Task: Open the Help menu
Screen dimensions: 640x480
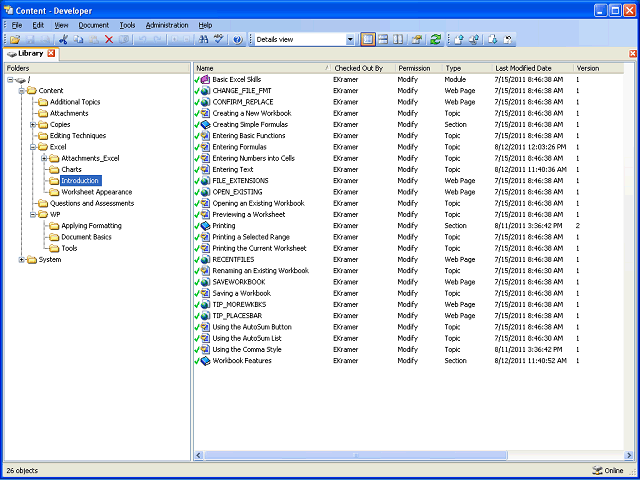Action: (x=205, y=25)
